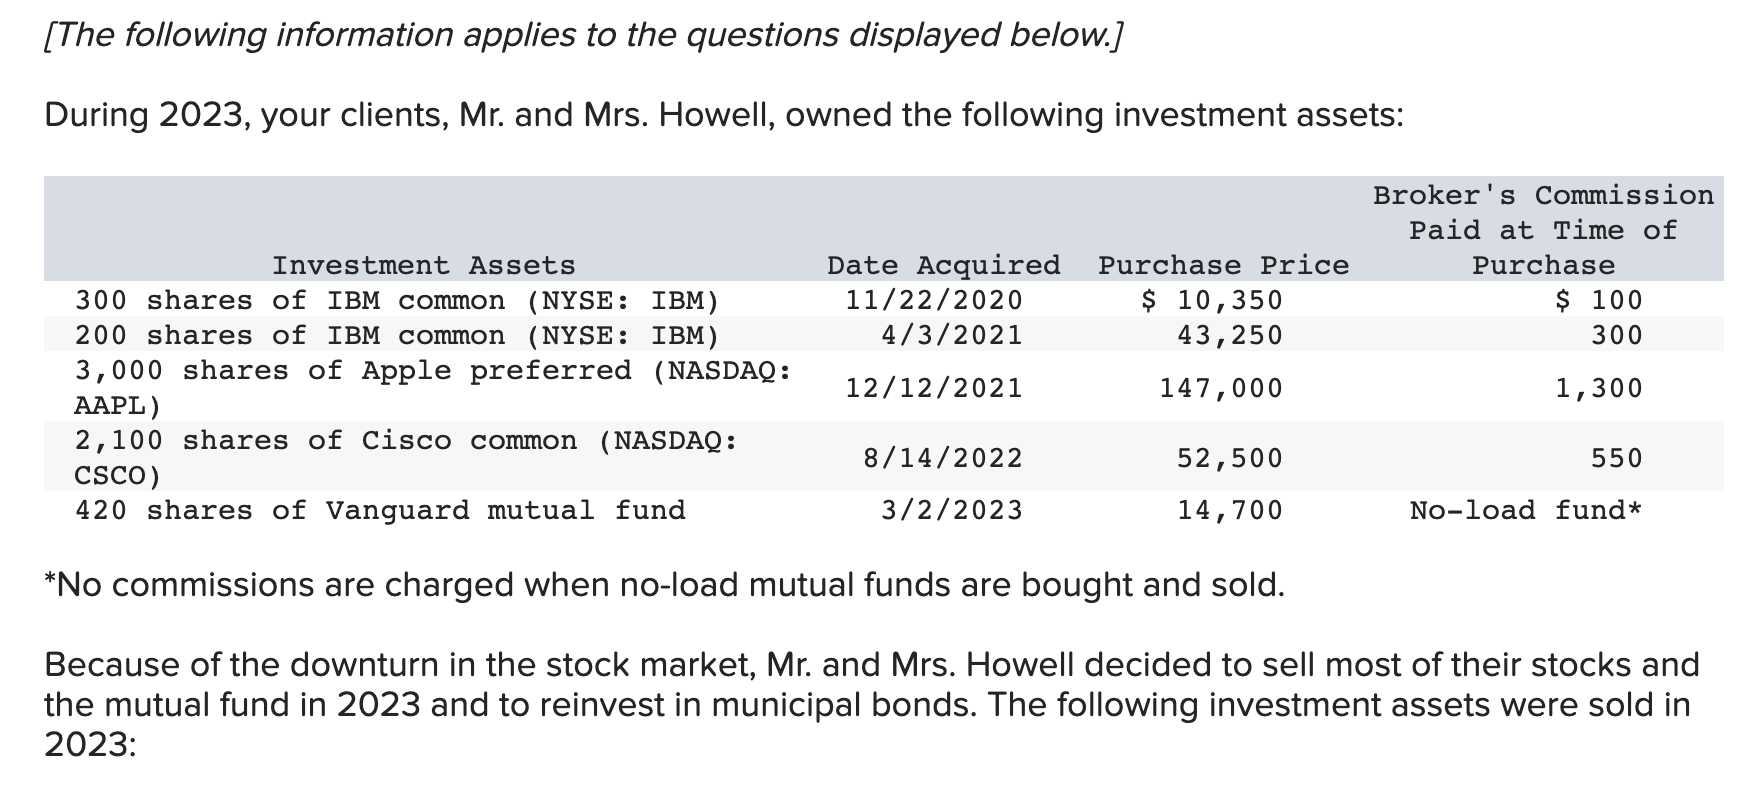Click the 11/22/2020 date cell

click(x=934, y=300)
